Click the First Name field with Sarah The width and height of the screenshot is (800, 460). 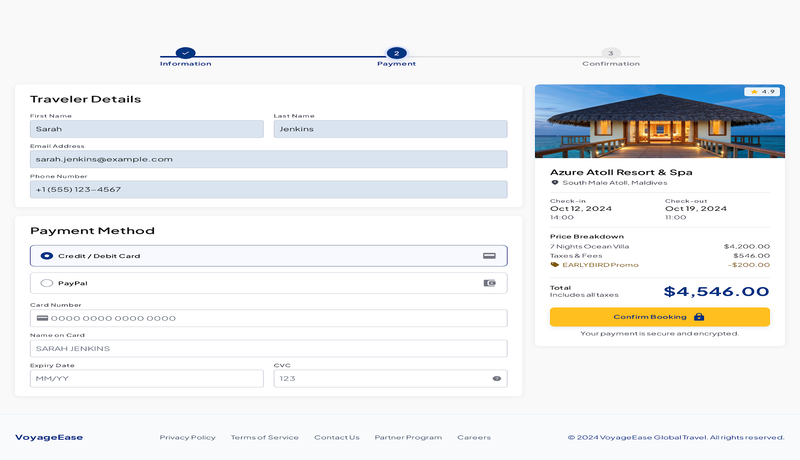147,129
